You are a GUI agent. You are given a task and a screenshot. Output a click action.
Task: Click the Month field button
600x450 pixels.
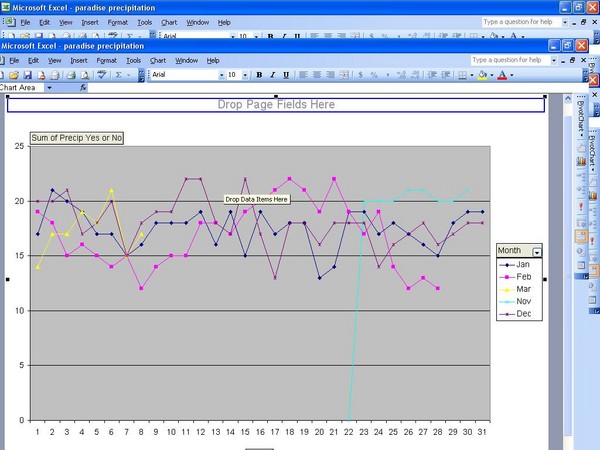[519, 251]
